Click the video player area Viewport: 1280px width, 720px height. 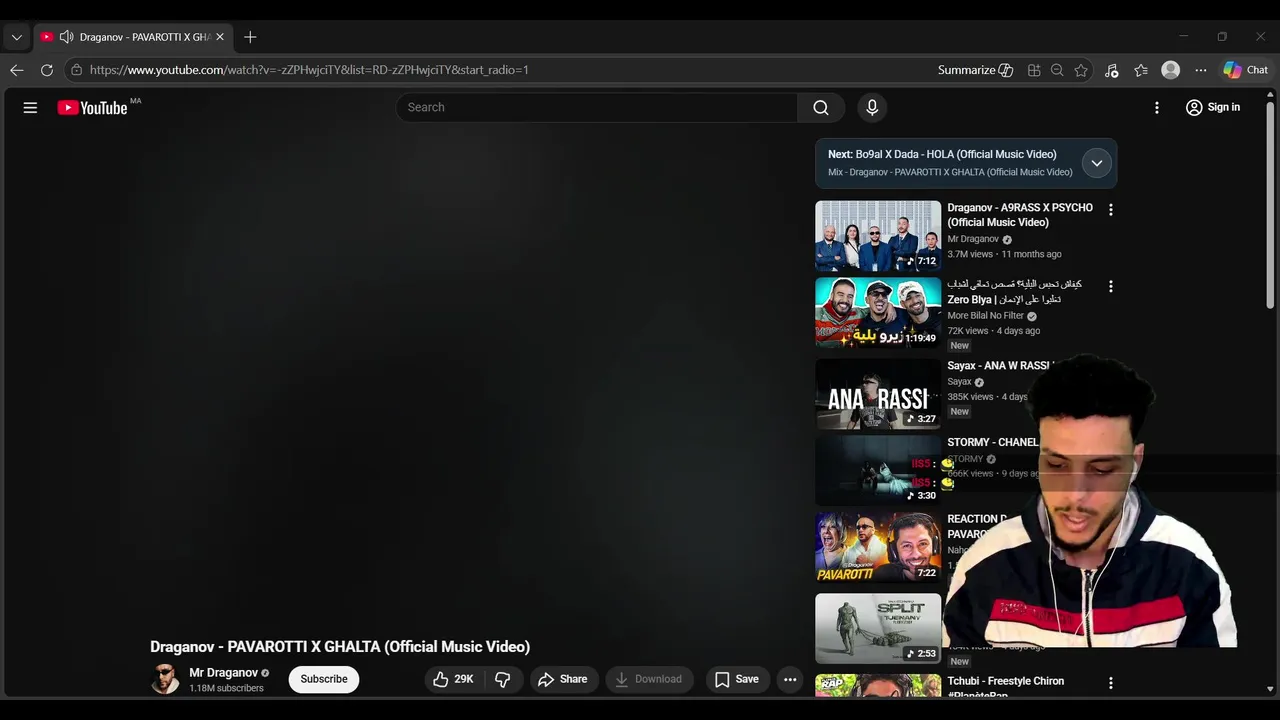click(x=405, y=380)
